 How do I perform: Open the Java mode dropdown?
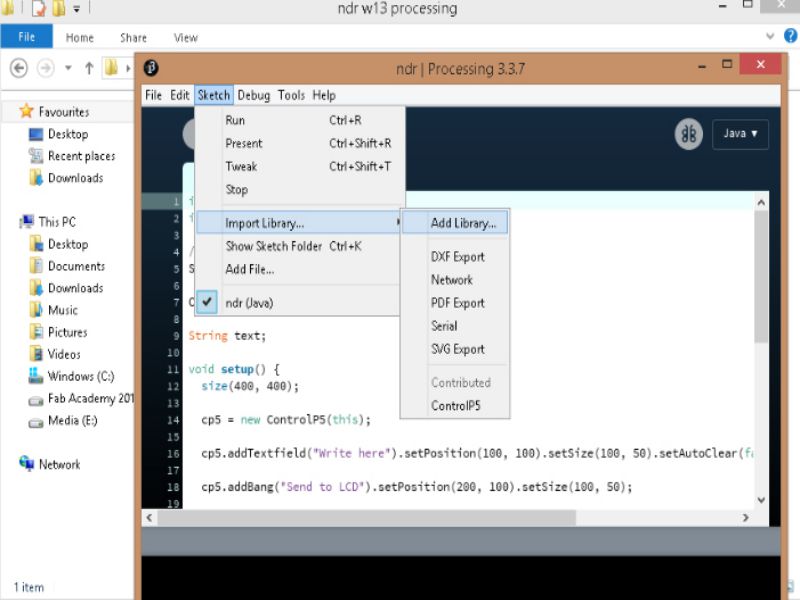click(x=740, y=134)
